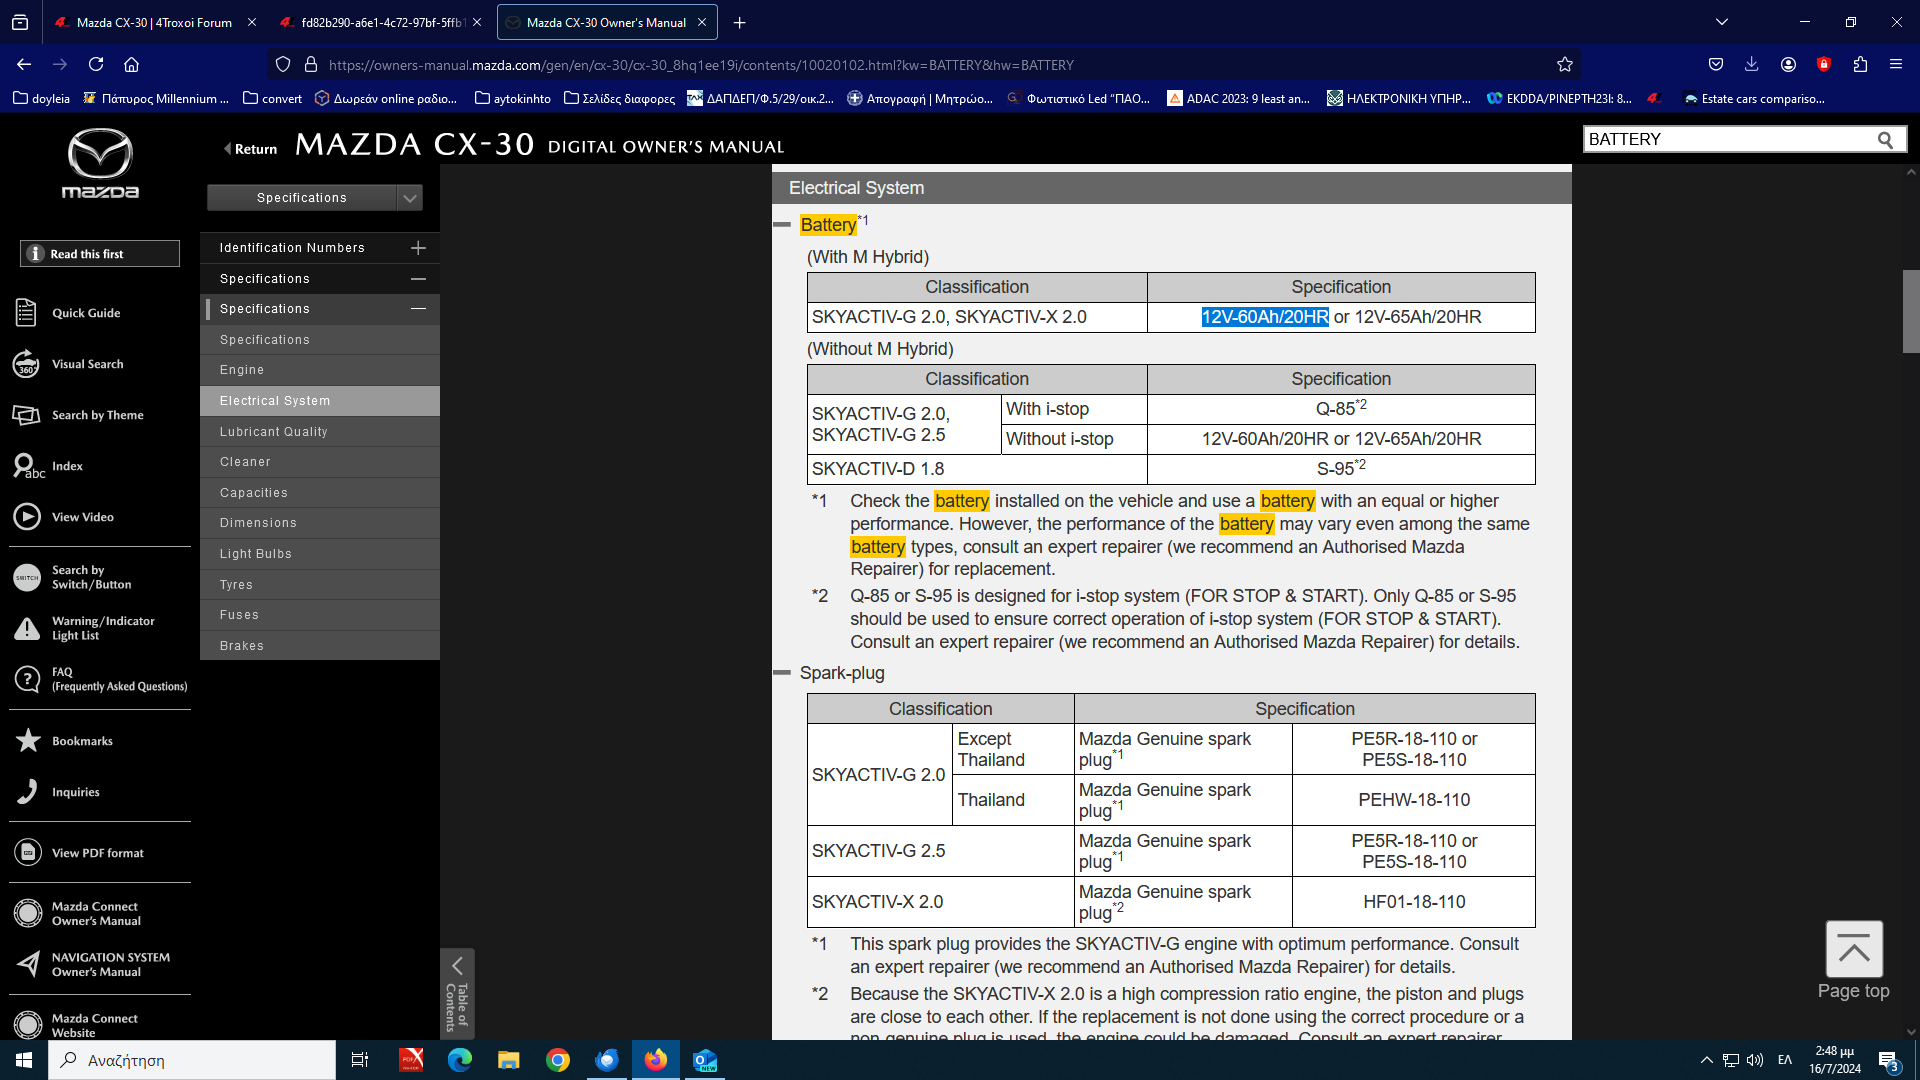This screenshot has height=1080, width=1920.
Task: Click Windows taskbar search box
Action: tap(192, 1060)
